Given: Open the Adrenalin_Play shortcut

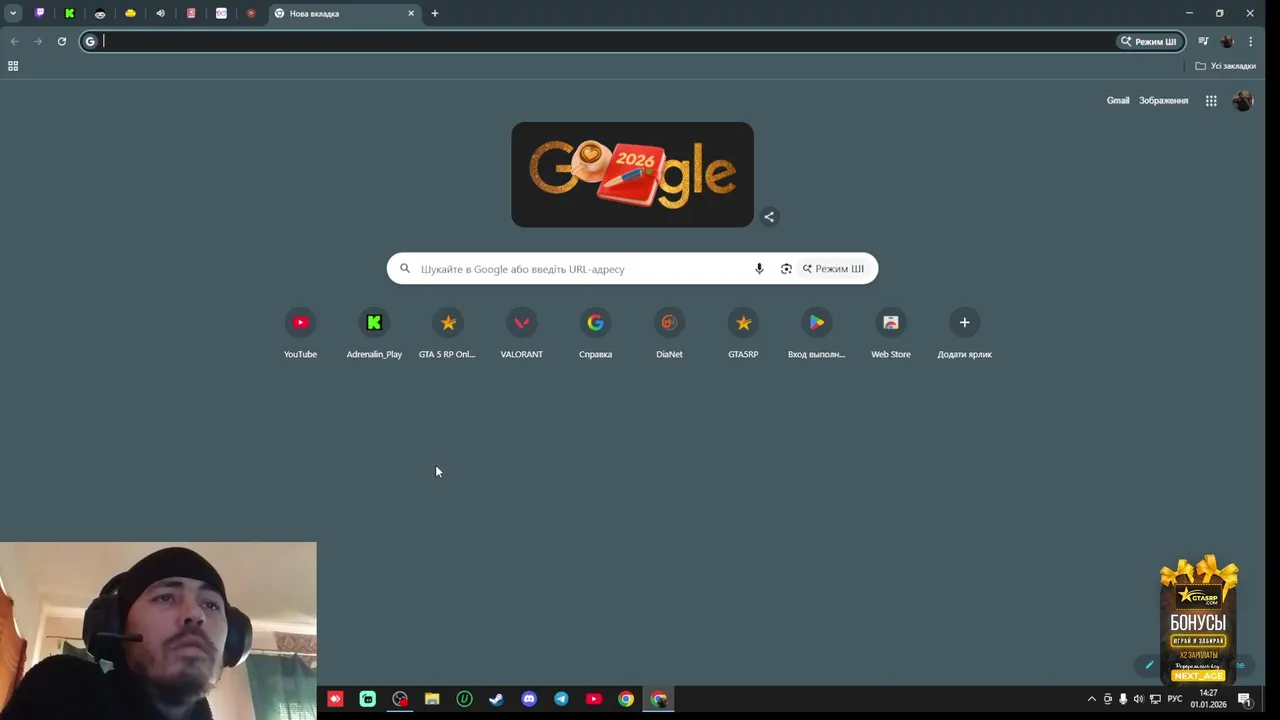Looking at the screenshot, I should (x=374, y=333).
